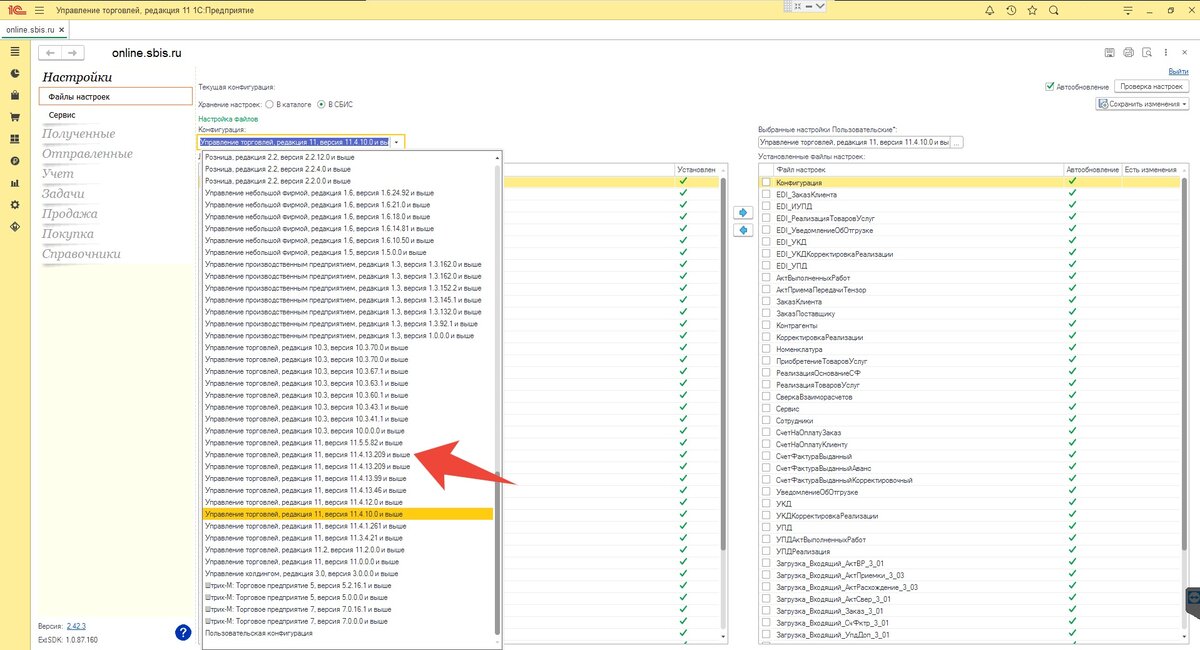This screenshot has width=1200, height=650.
Task: Click the Выйти link
Action: pyautogui.click(x=1178, y=72)
